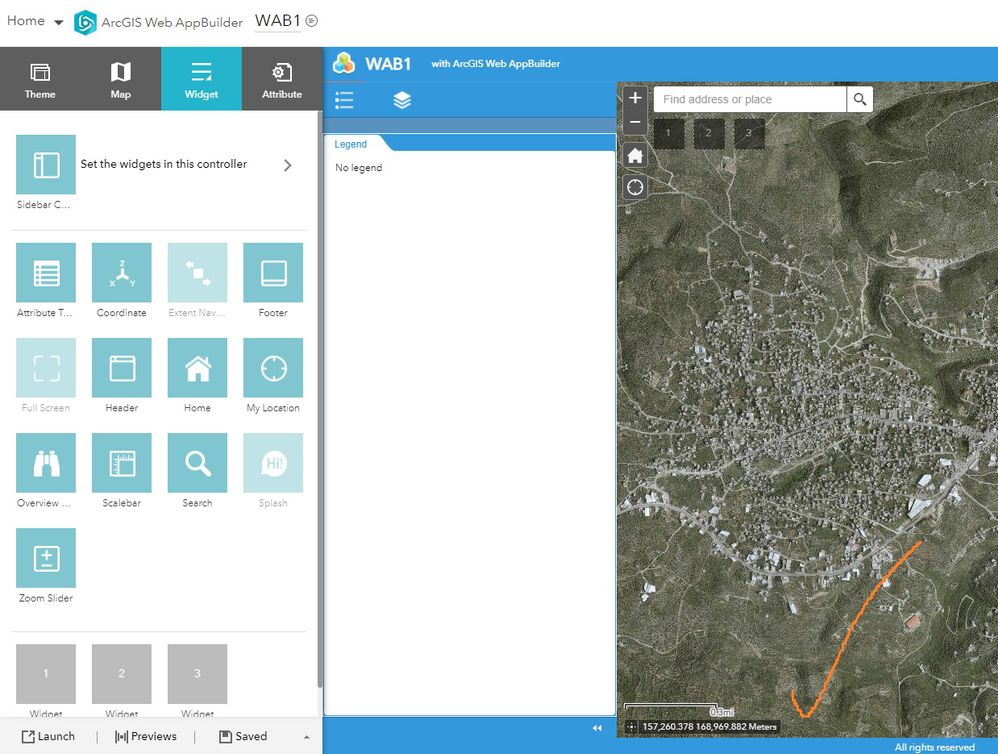Zoom in on the map
The image size is (998, 754).
635,97
